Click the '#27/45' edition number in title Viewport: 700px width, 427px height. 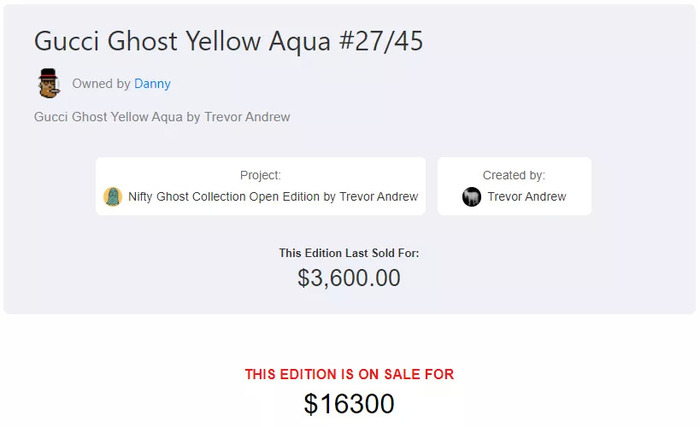coord(381,42)
